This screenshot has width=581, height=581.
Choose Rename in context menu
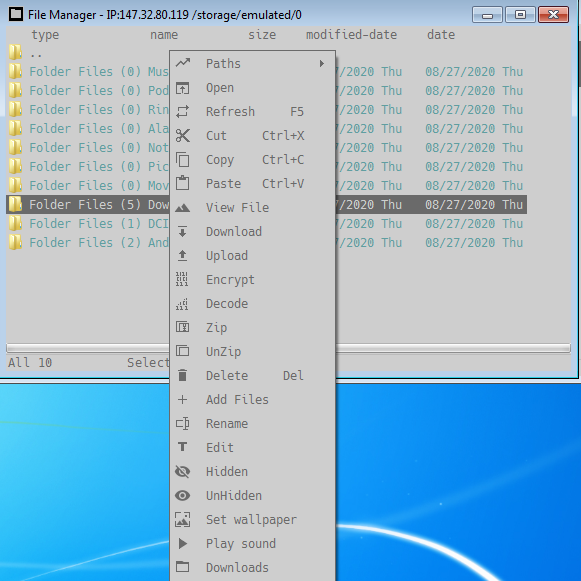click(253, 424)
